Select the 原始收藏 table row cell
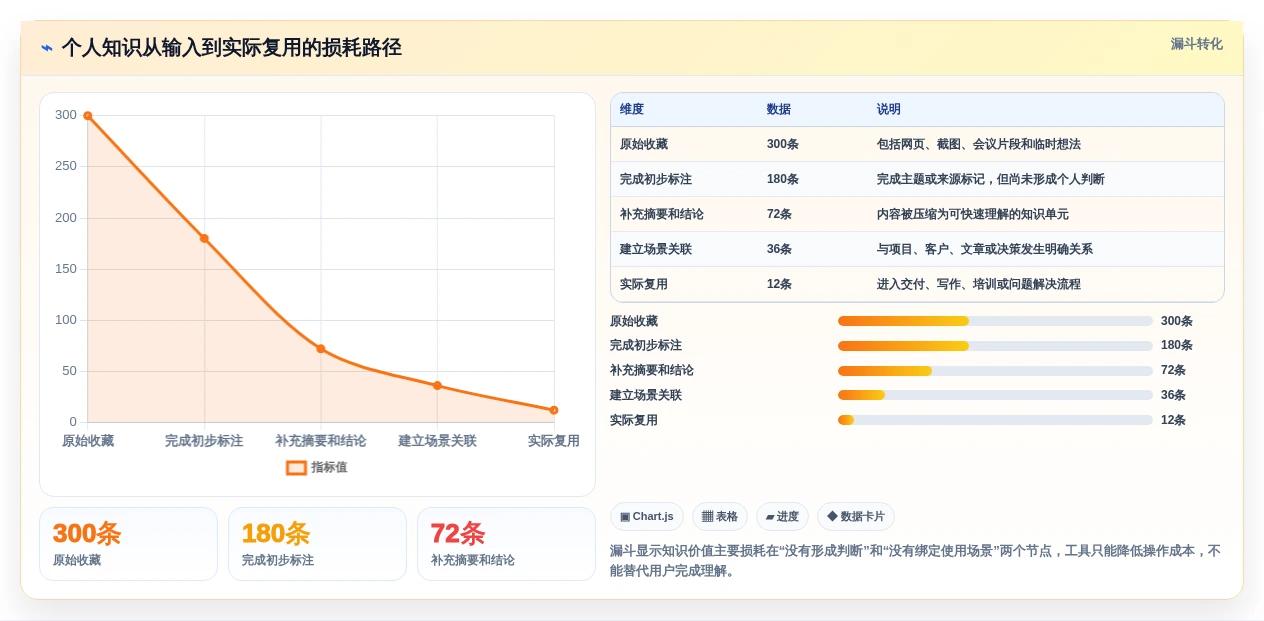Screen dimensions: 1264x621 644,144
